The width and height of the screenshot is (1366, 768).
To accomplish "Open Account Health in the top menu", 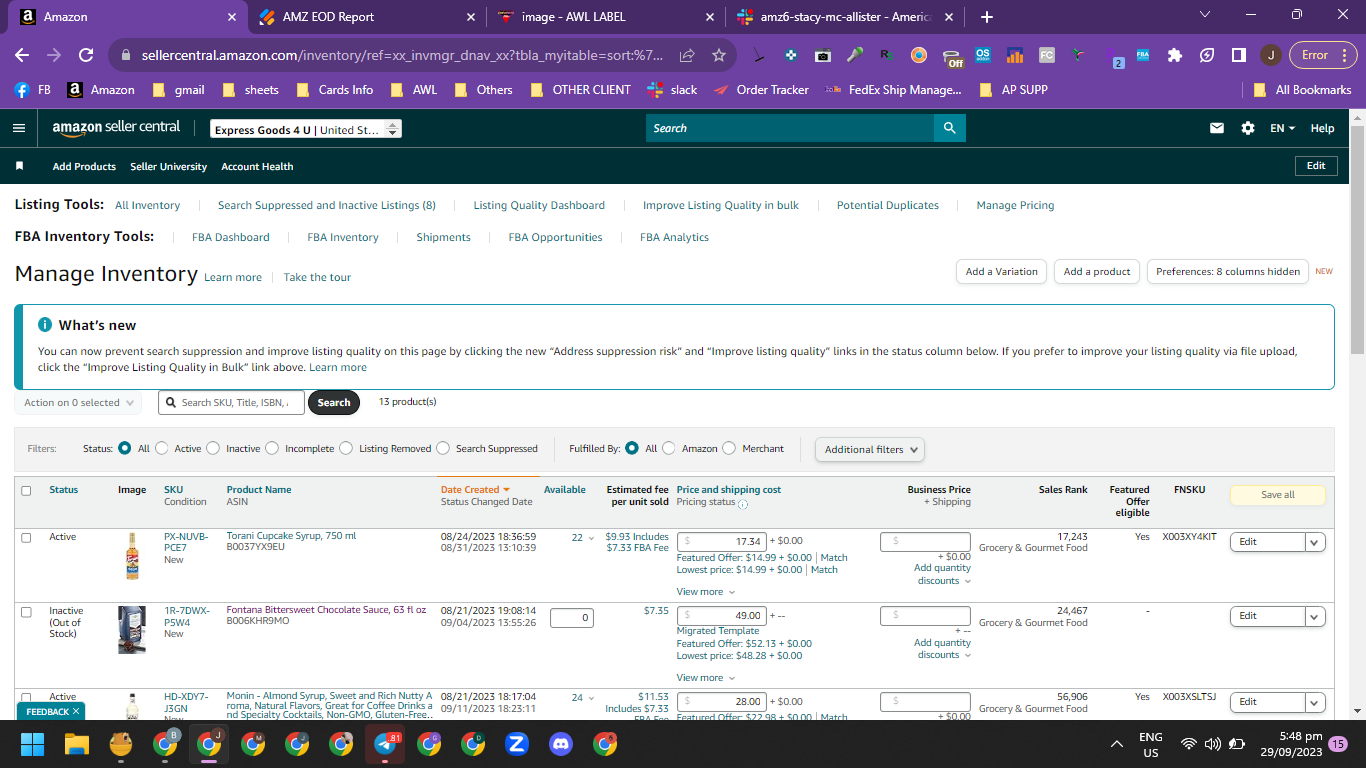I will (x=257, y=166).
